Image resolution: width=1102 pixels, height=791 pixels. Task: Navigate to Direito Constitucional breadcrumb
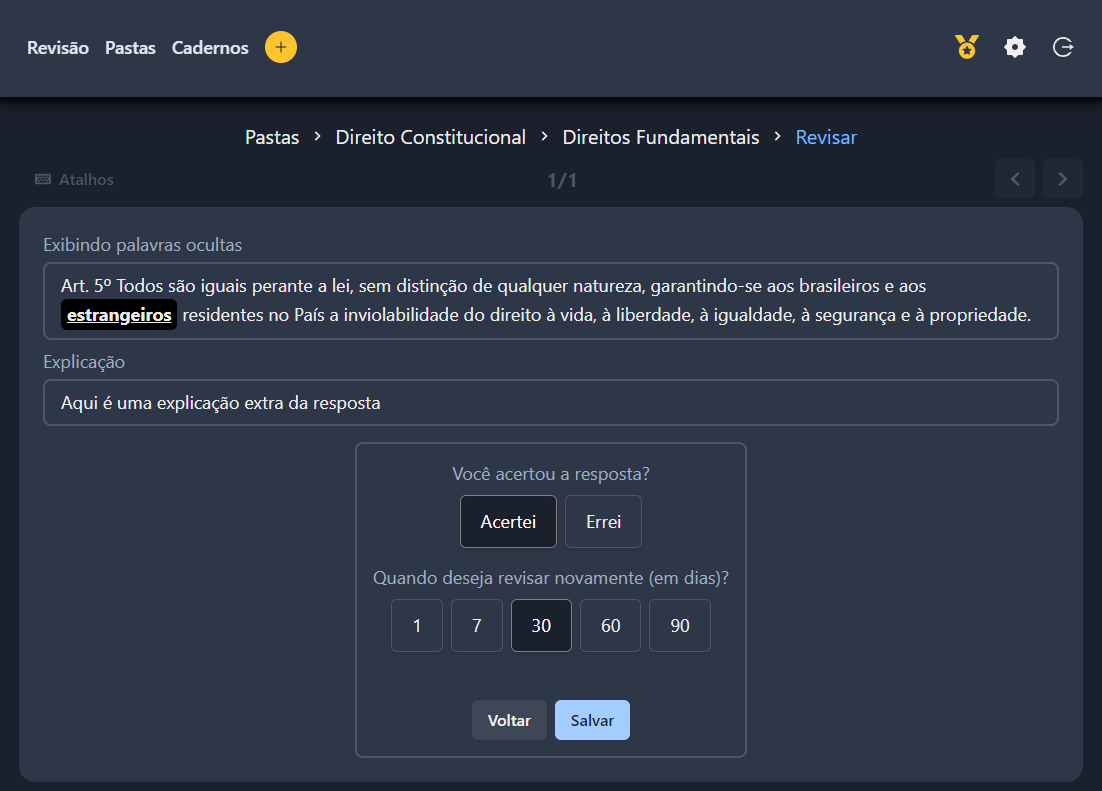tap(430, 137)
